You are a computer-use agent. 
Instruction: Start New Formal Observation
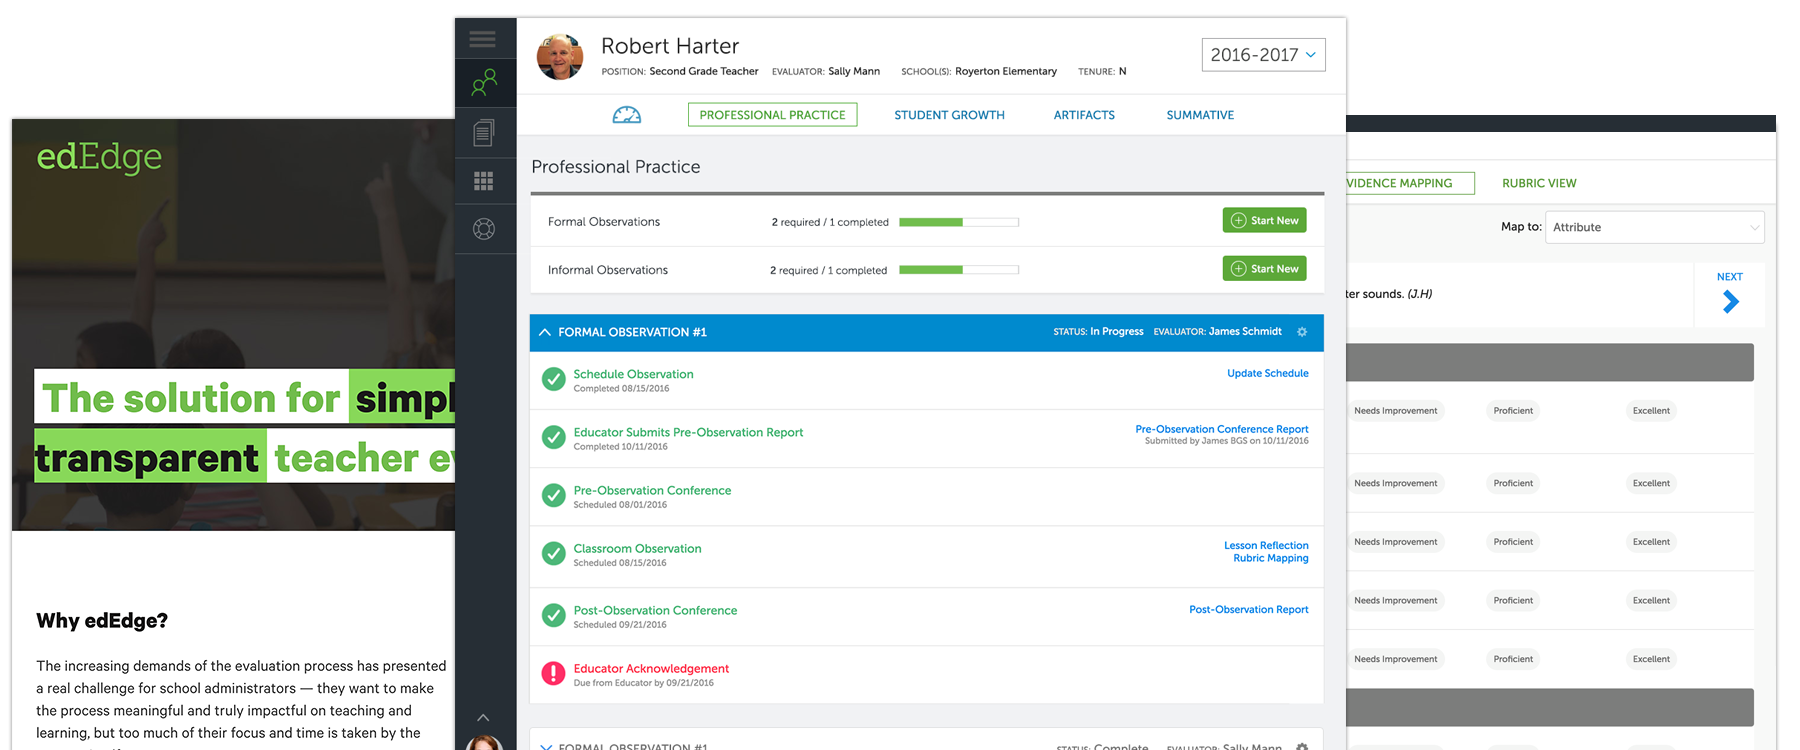tap(1265, 220)
